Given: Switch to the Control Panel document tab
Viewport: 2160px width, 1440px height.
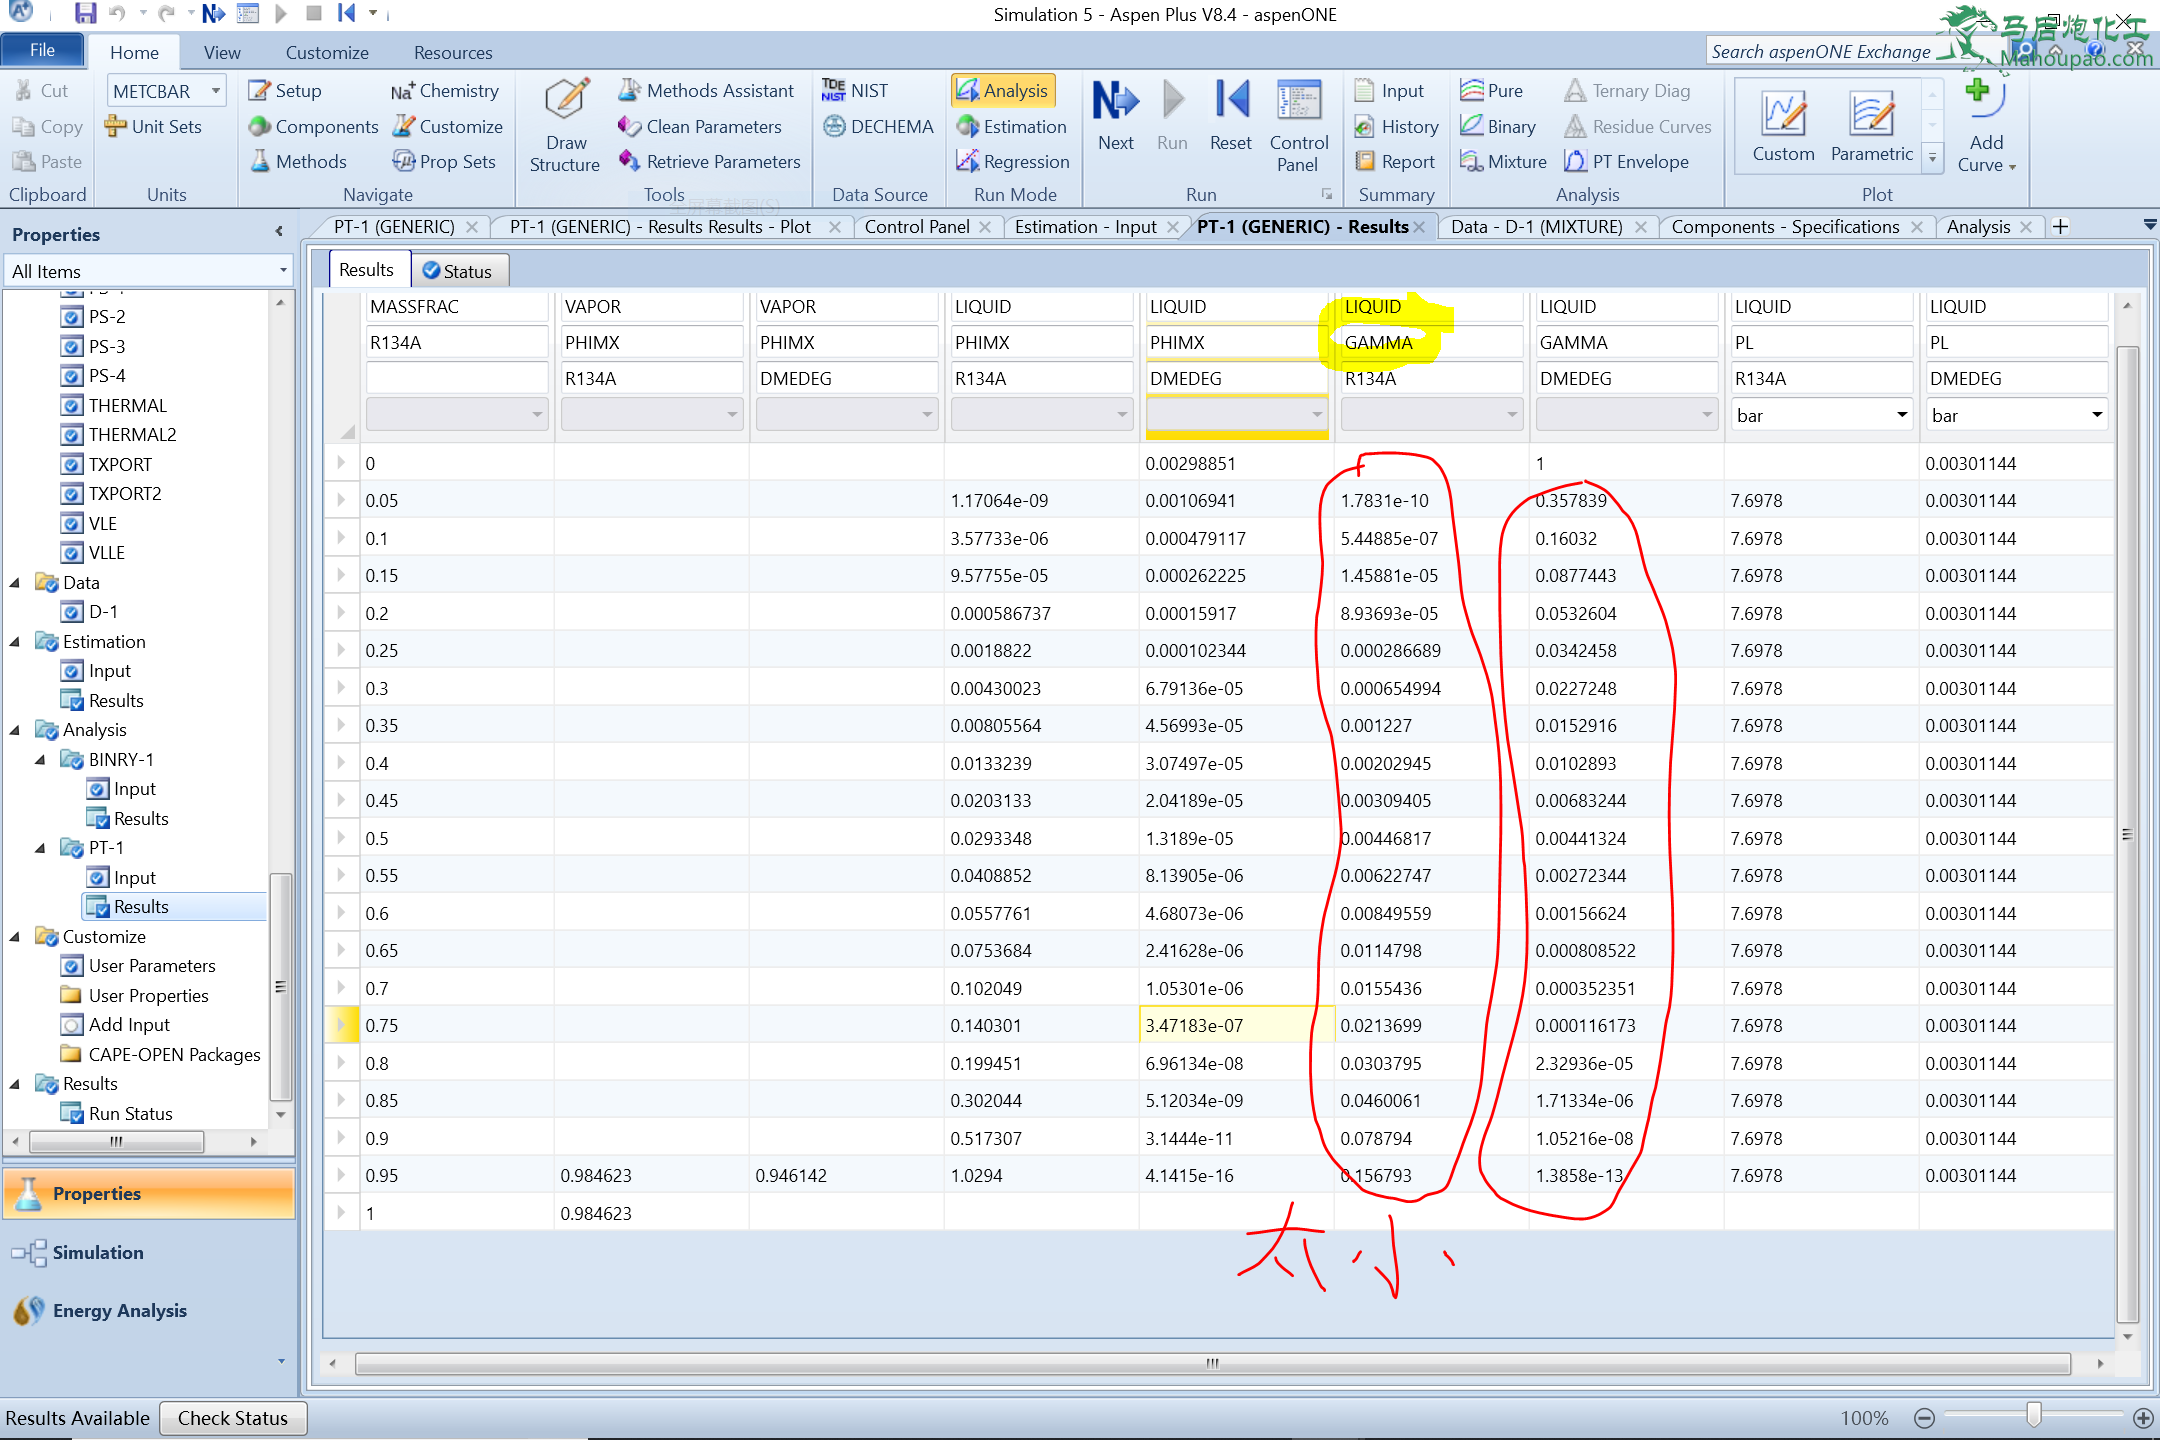Looking at the screenshot, I should [x=917, y=227].
